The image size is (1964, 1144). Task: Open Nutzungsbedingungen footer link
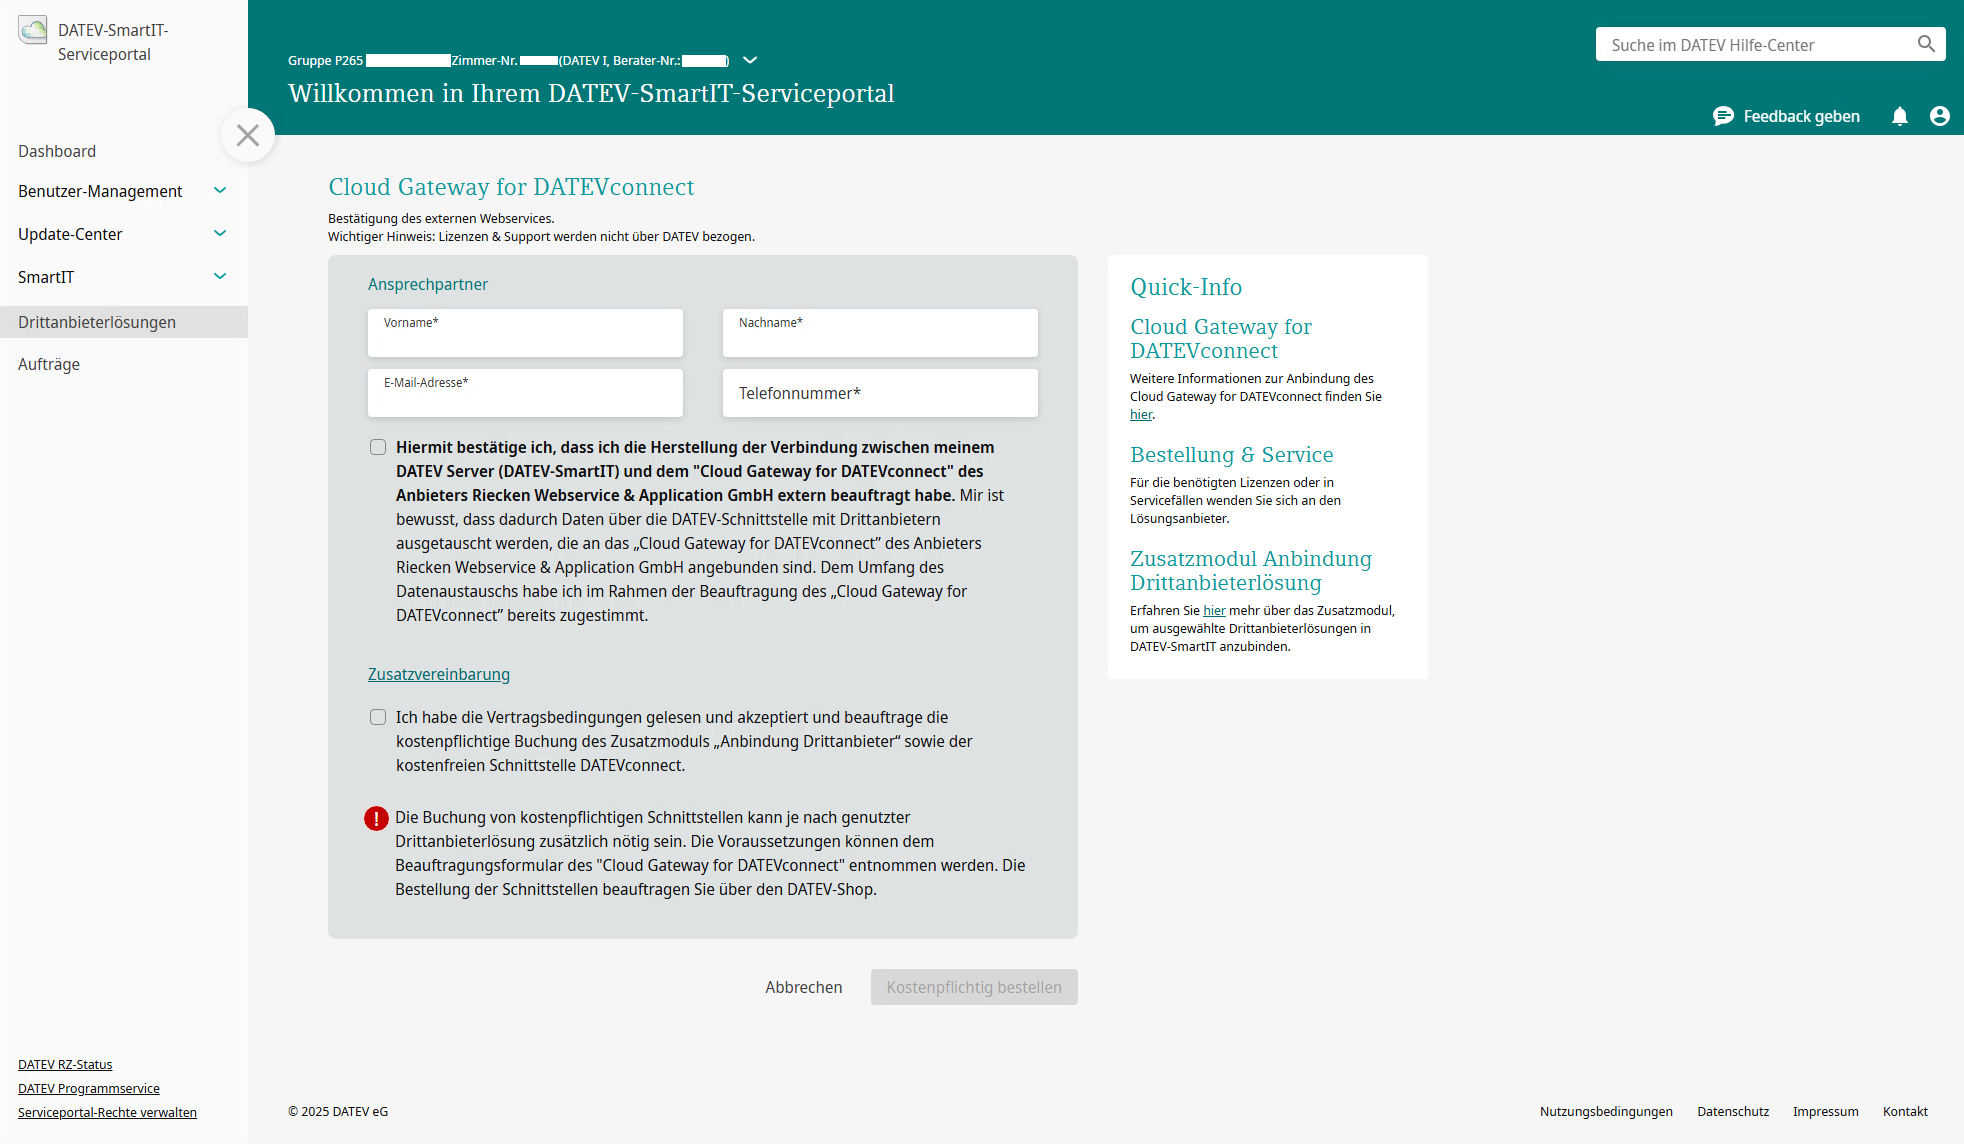click(x=1606, y=1111)
